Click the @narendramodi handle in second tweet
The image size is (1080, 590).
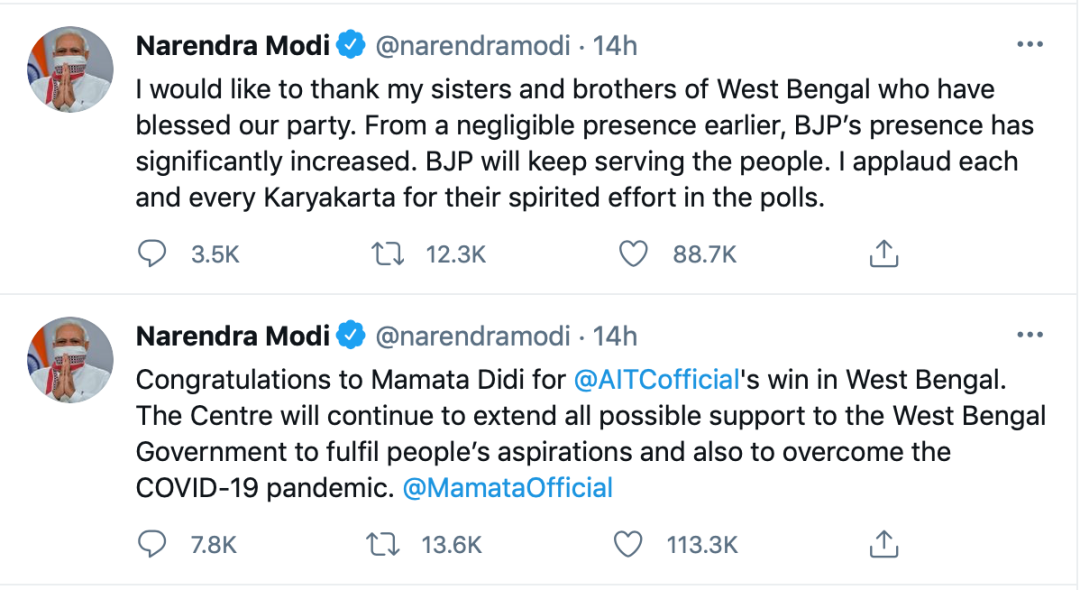pyautogui.click(x=472, y=336)
